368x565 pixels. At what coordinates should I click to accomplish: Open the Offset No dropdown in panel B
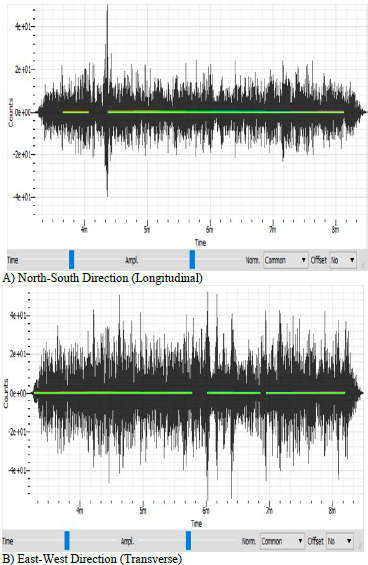click(x=340, y=541)
